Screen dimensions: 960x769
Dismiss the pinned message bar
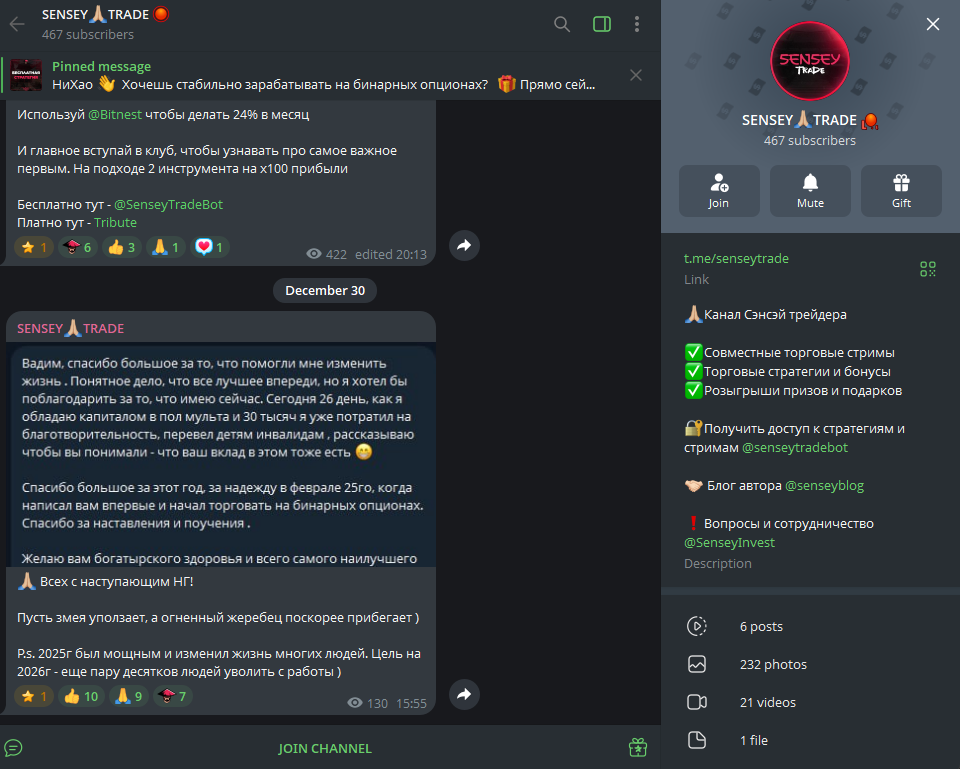[x=636, y=75]
